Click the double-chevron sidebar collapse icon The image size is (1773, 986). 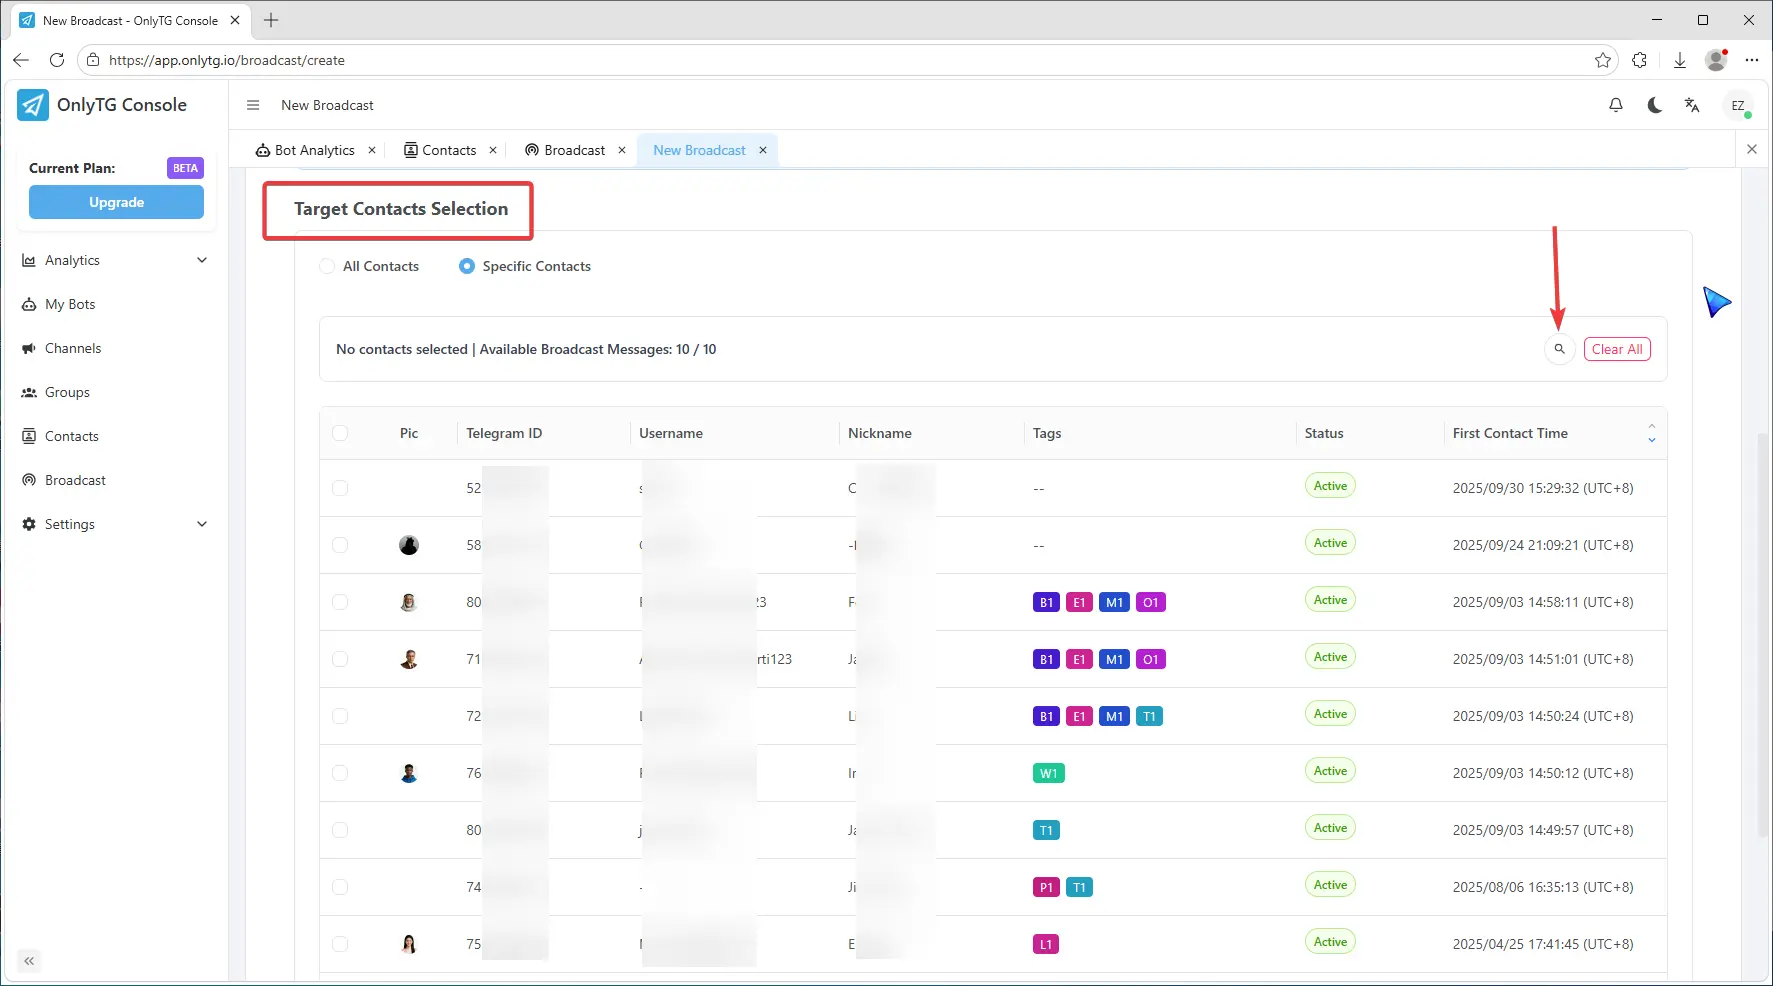point(29,961)
